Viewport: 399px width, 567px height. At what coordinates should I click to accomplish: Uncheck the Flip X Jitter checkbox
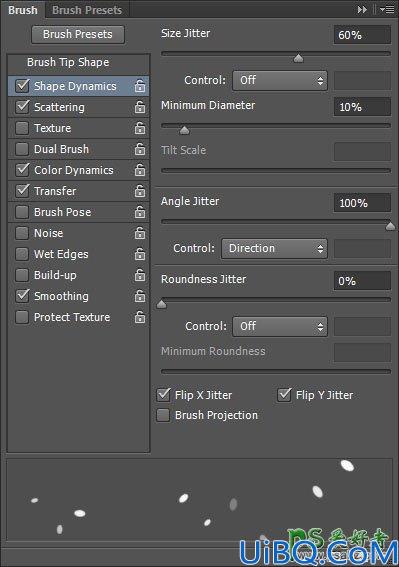[x=163, y=395]
